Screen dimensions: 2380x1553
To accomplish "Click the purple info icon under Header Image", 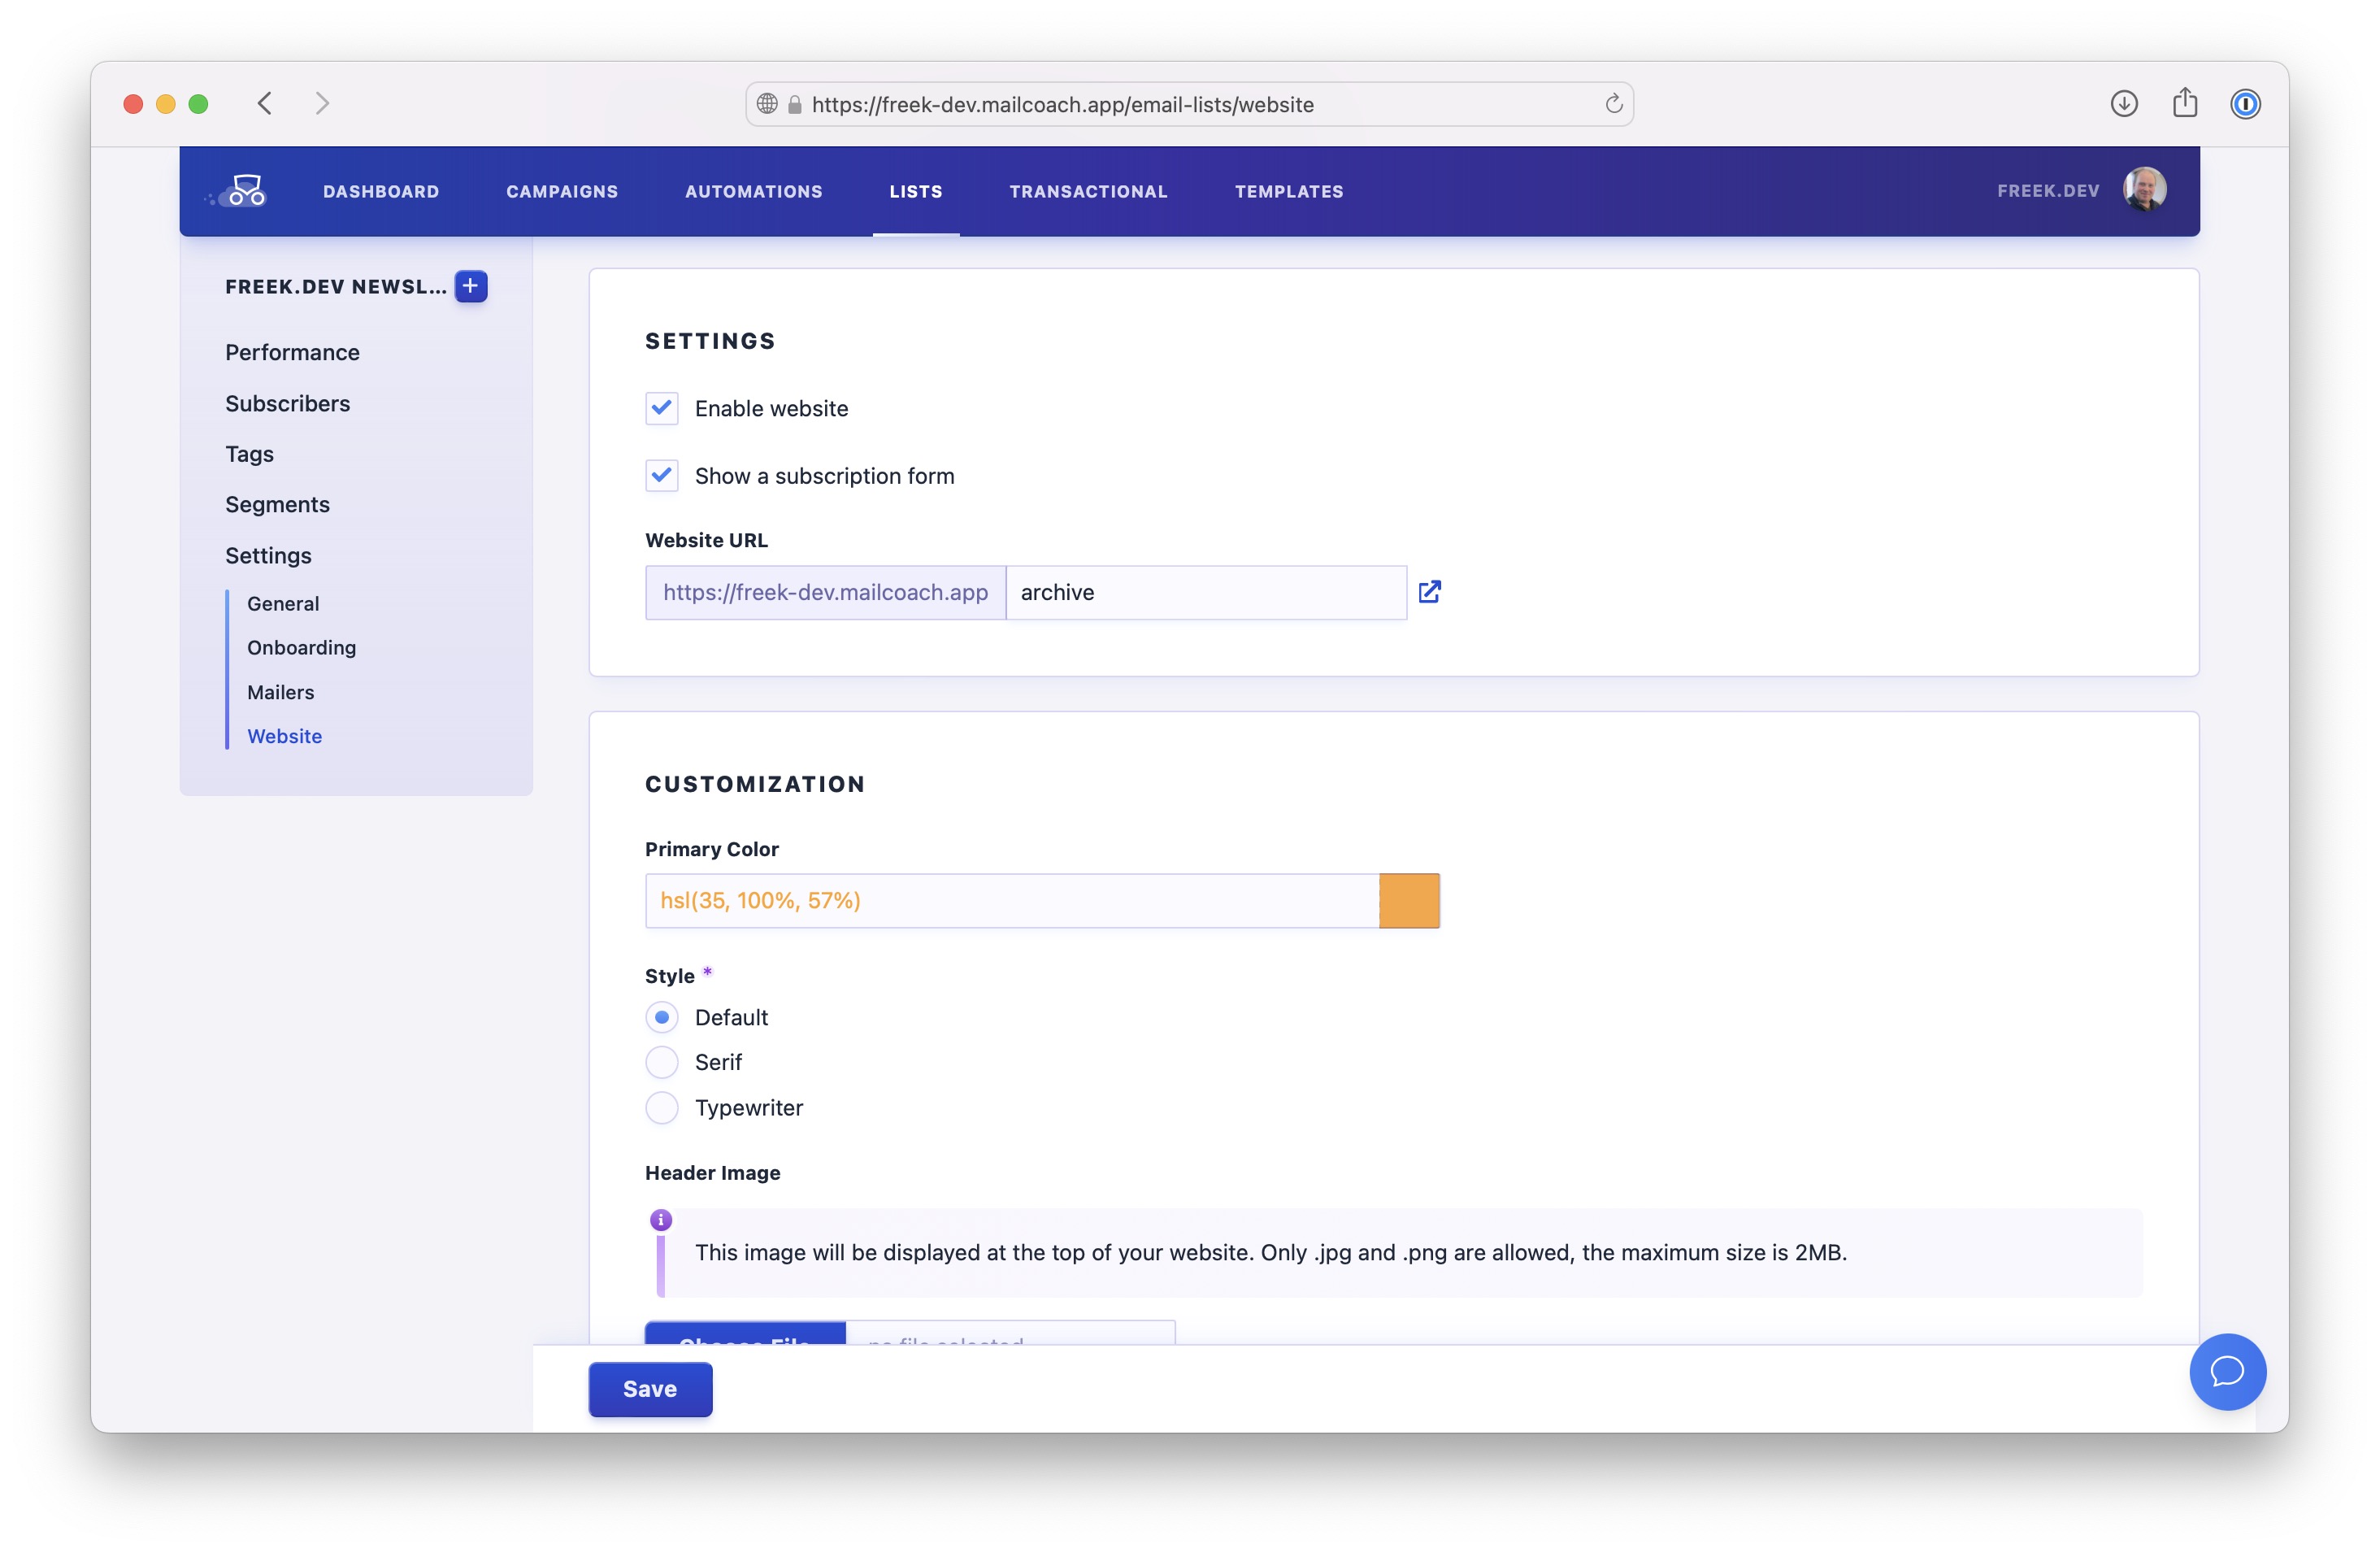I will coord(661,1220).
